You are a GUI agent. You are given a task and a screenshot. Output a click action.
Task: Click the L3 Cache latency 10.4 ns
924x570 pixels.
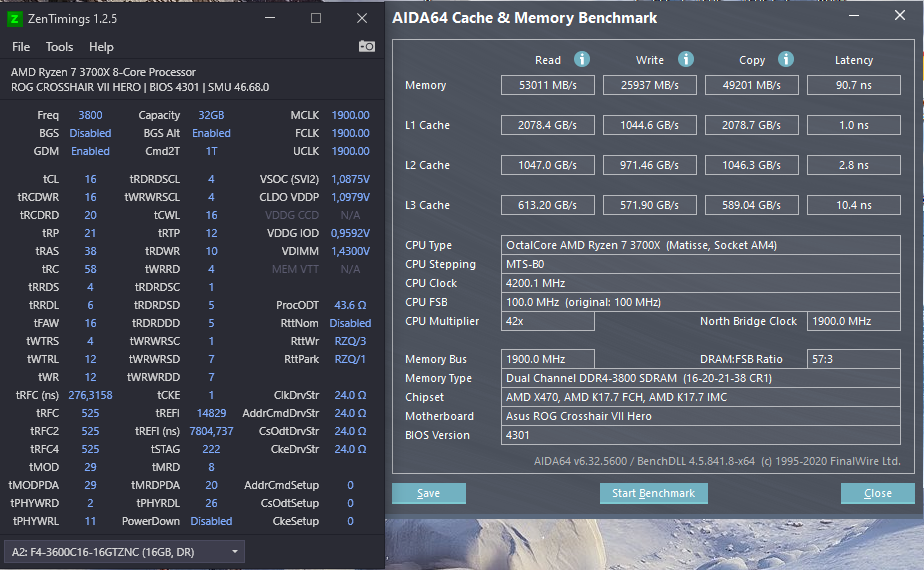tap(853, 205)
